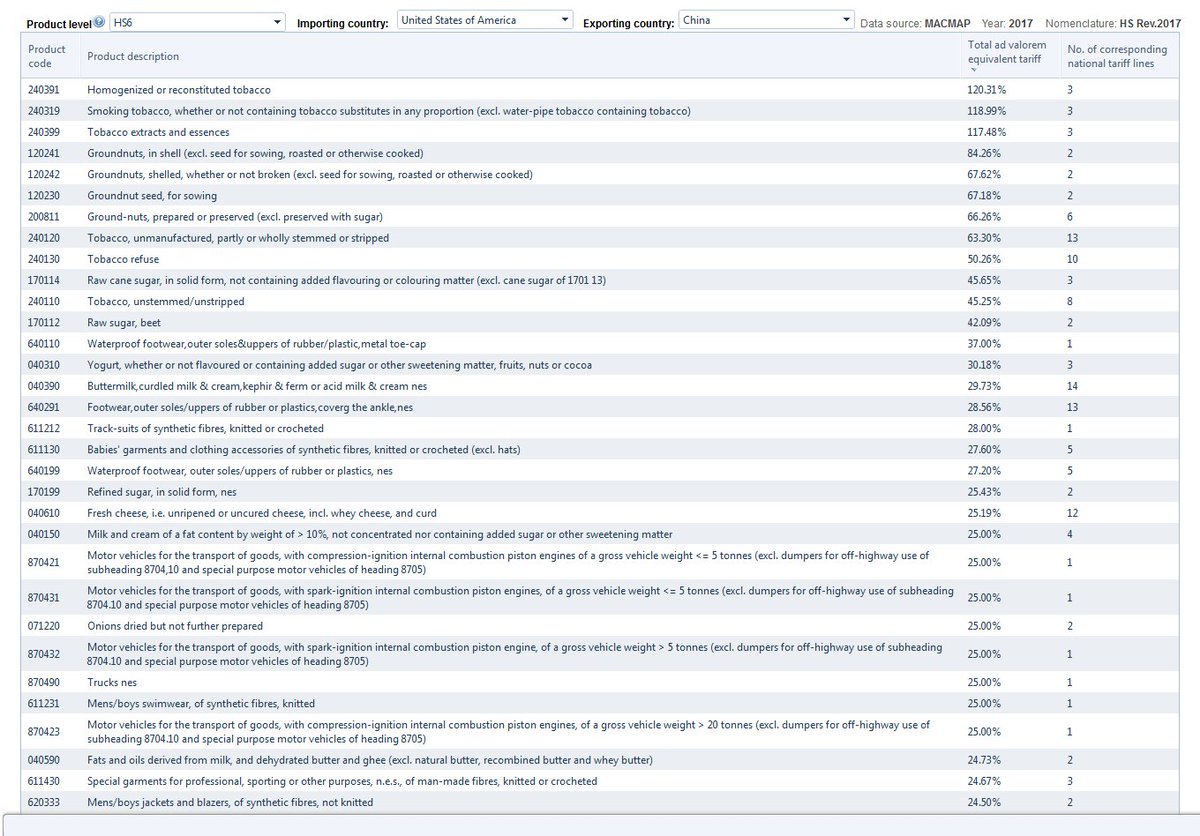Screen dimensions: 1200x836
Task: Open the Importing country dropdown
Action: point(485,20)
